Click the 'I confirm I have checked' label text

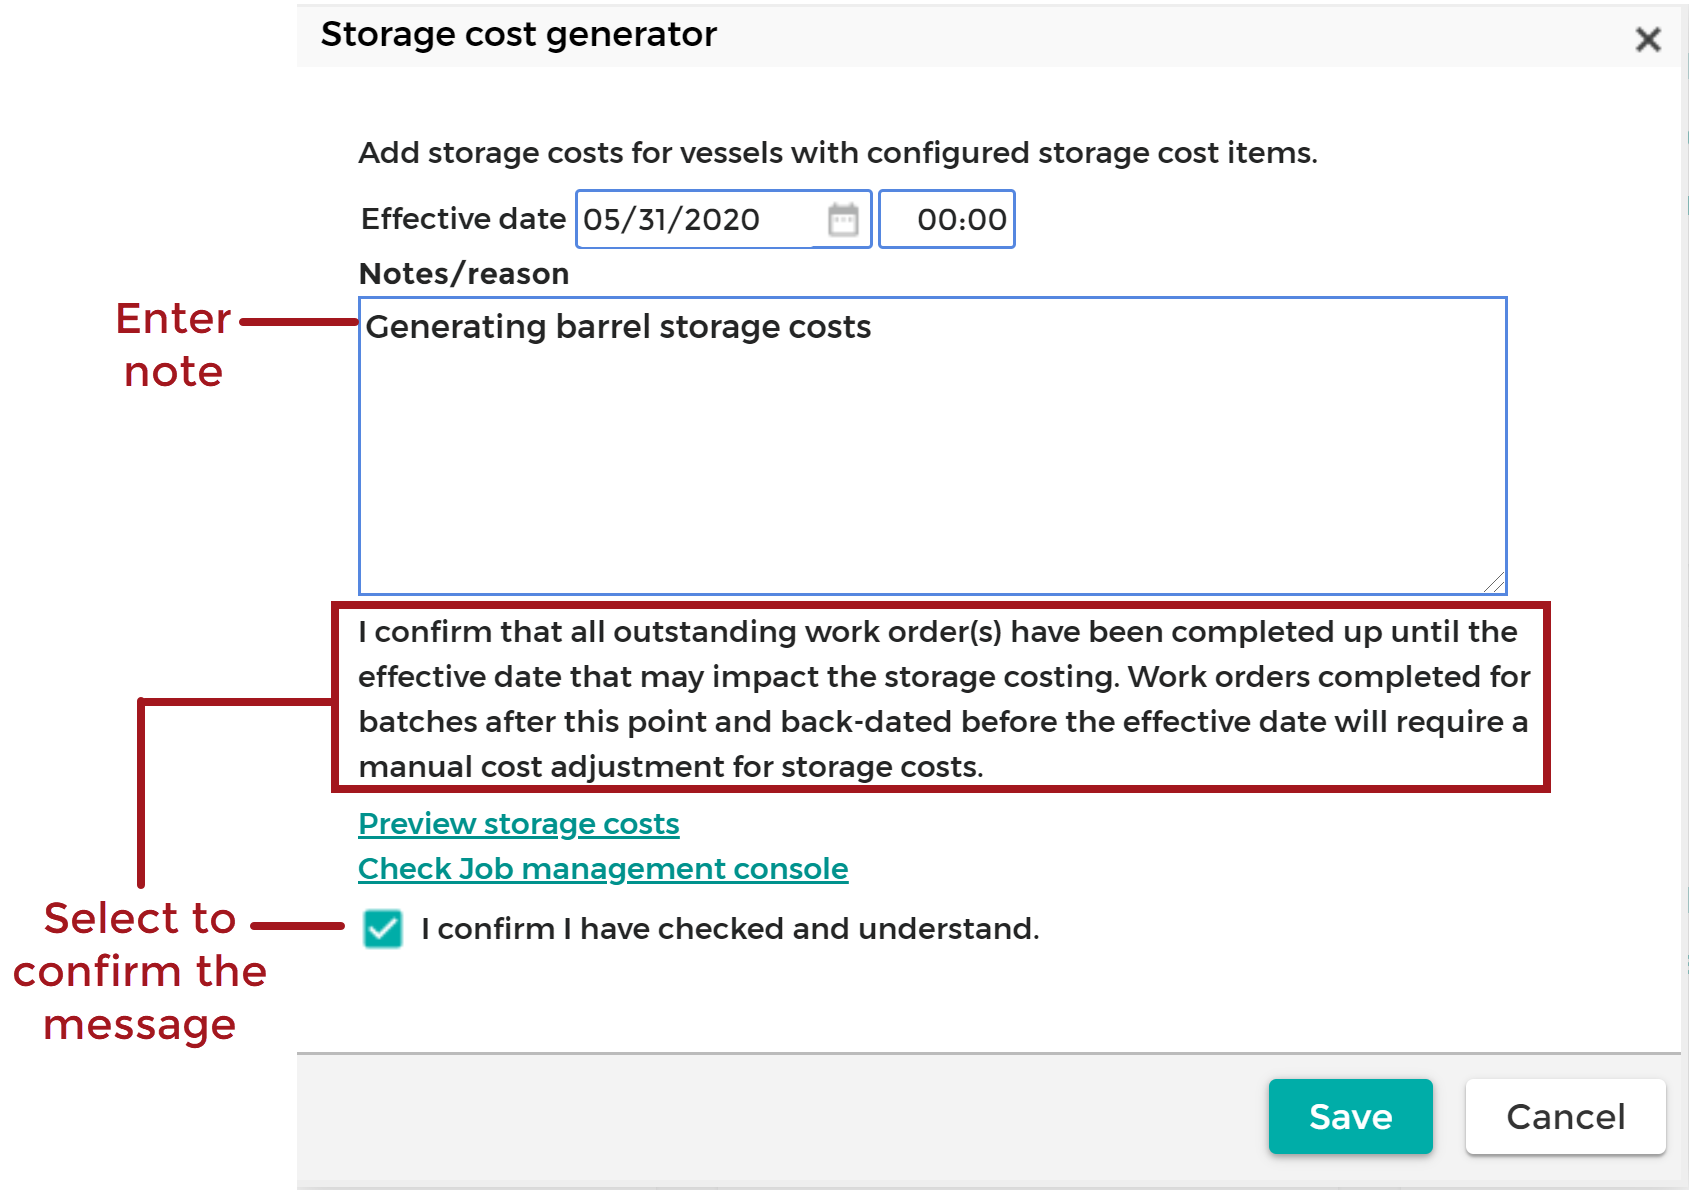coord(730,929)
